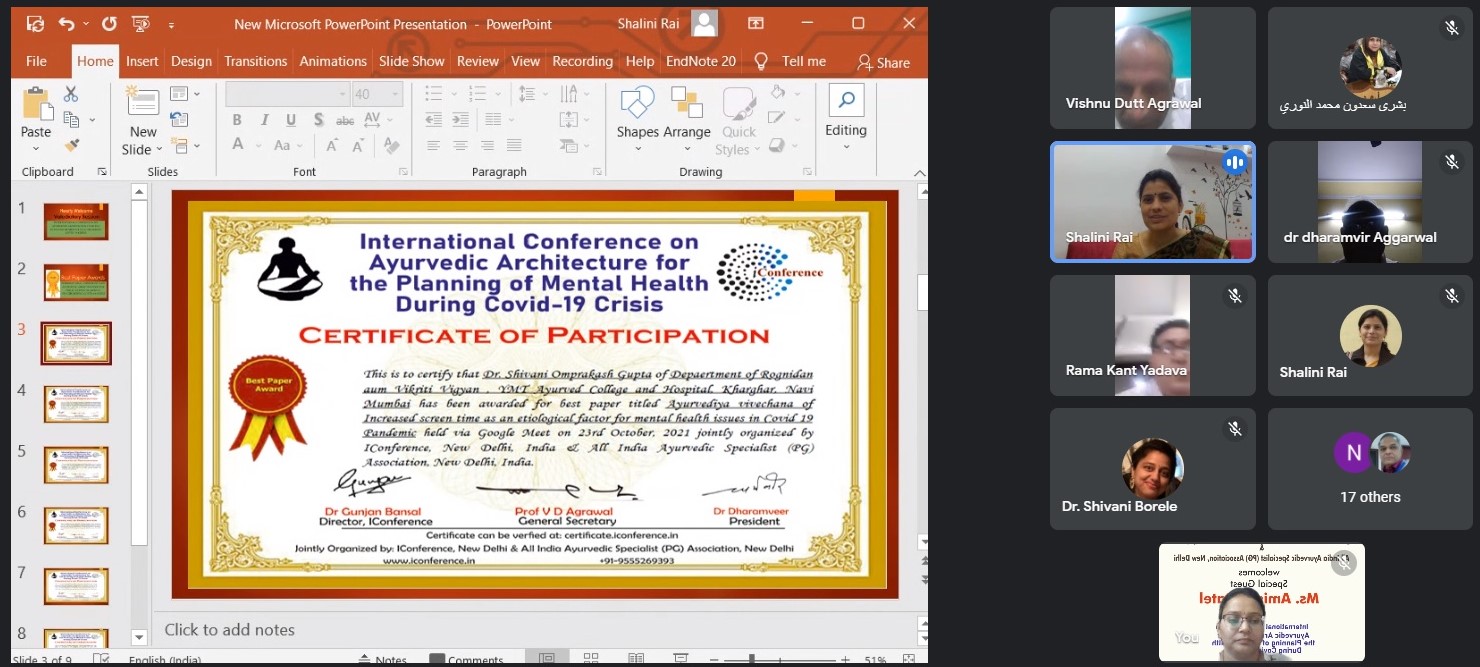
Task: Open the Shape Fill paint bucket
Action: click(x=778, y=93)
